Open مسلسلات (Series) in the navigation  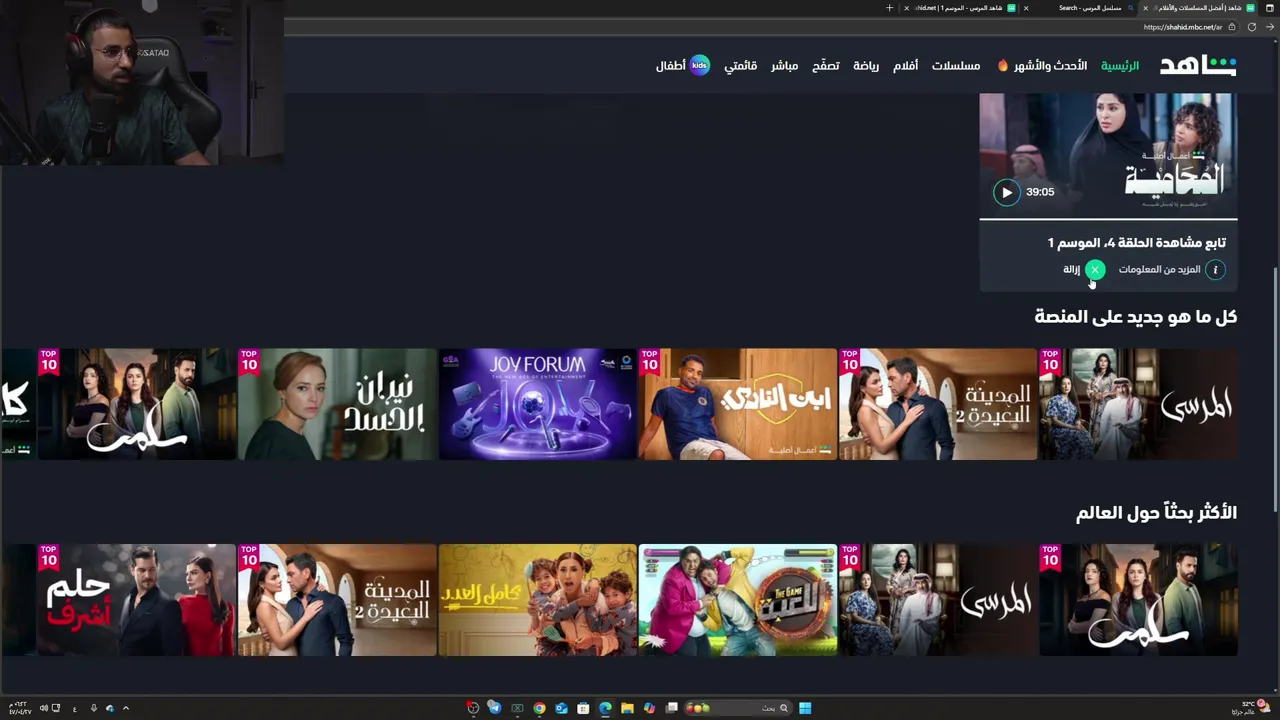pos(956,66)
